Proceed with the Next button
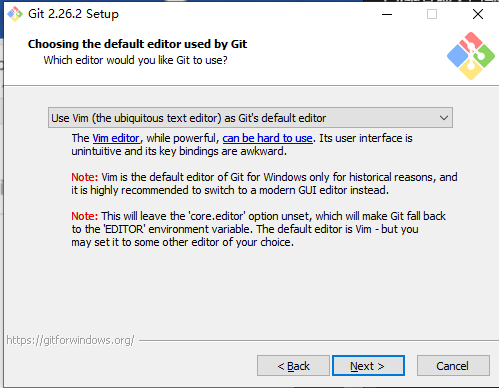499x388 pixels. 368,366
